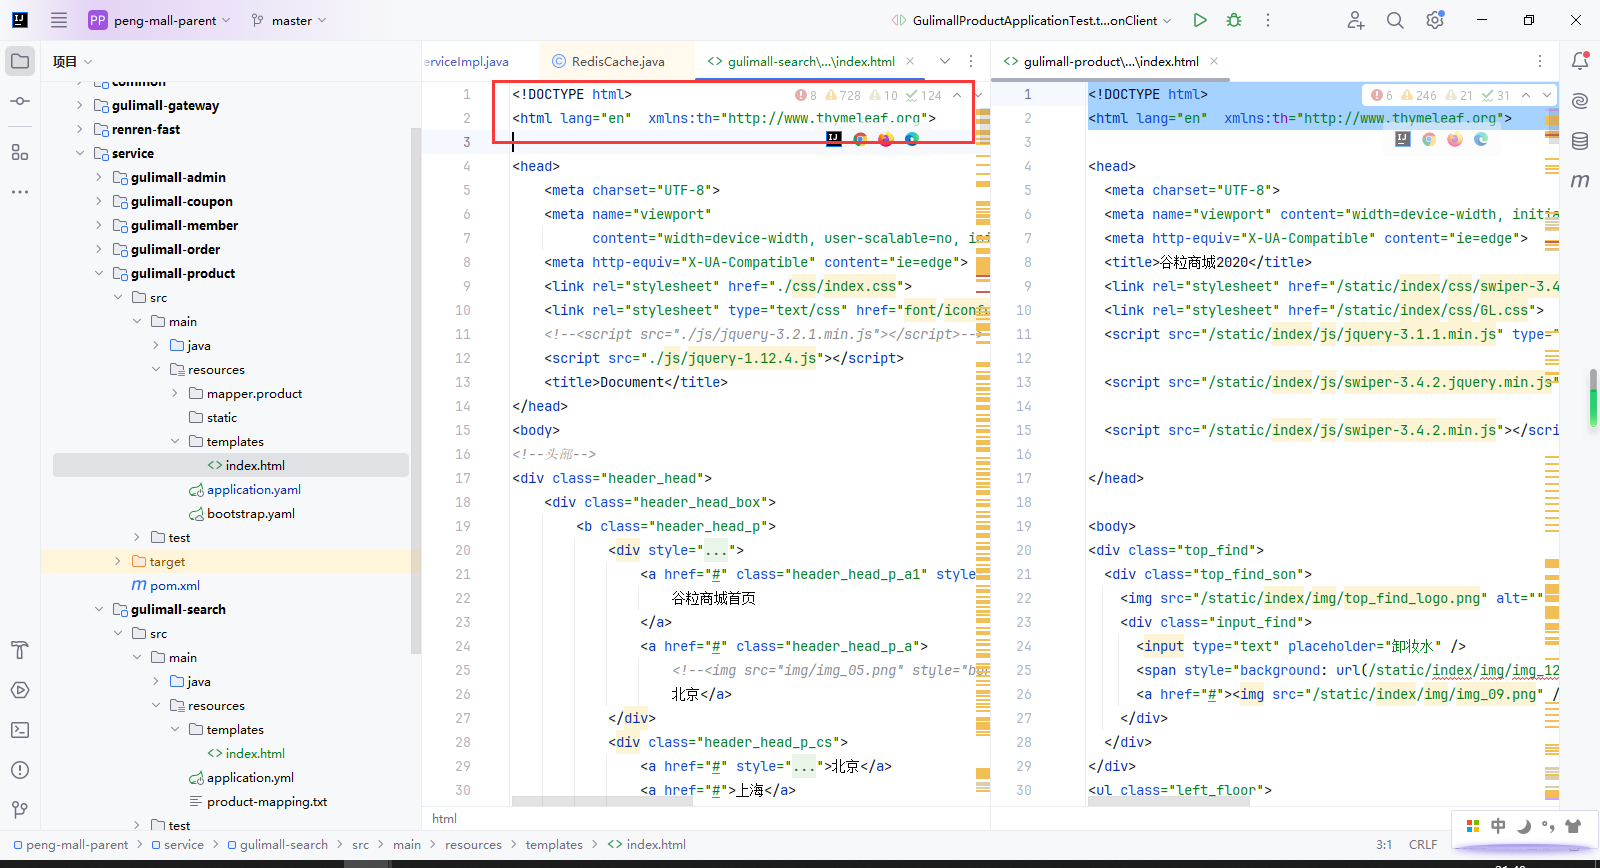This screenshot has height=868, width=1600.
Task: Open IDE settings gear
Action: click(1435, 20)
